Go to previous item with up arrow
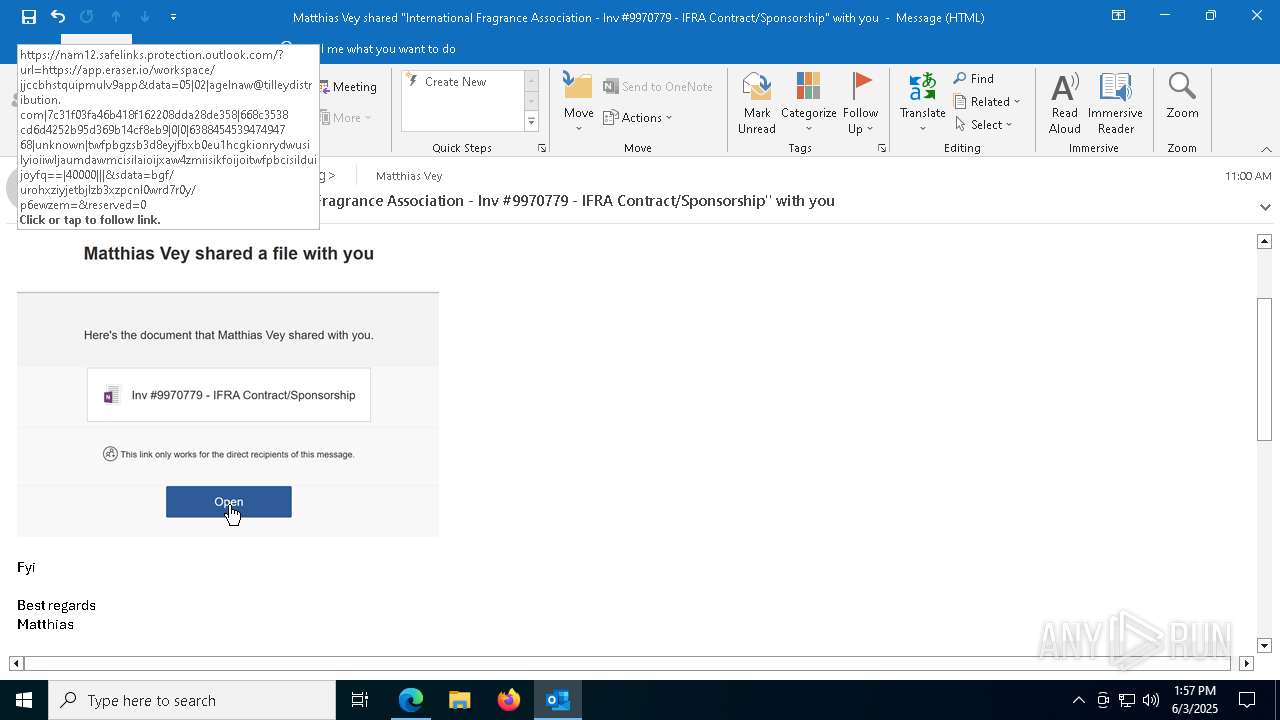 (116, 17)
